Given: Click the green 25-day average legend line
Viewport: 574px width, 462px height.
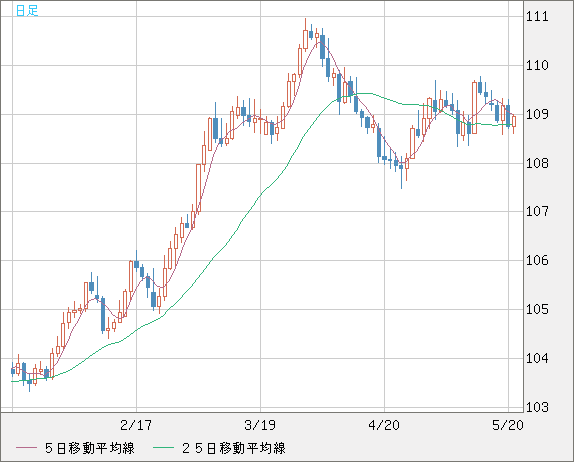Looking at the screenshot, I should pos(163,448).
